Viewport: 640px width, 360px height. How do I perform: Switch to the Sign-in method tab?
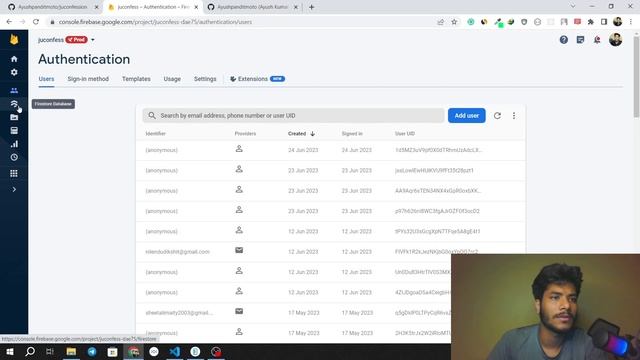(88, 79)
